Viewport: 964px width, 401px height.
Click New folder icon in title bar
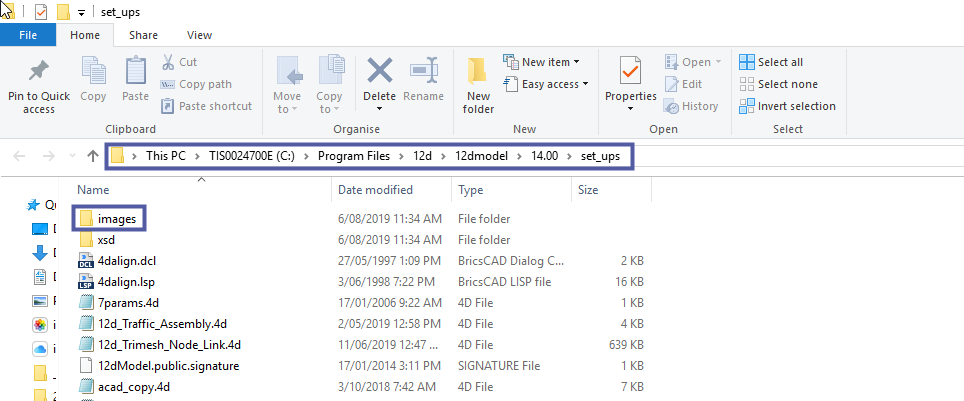pyautogui.click(x=63, y=12)
